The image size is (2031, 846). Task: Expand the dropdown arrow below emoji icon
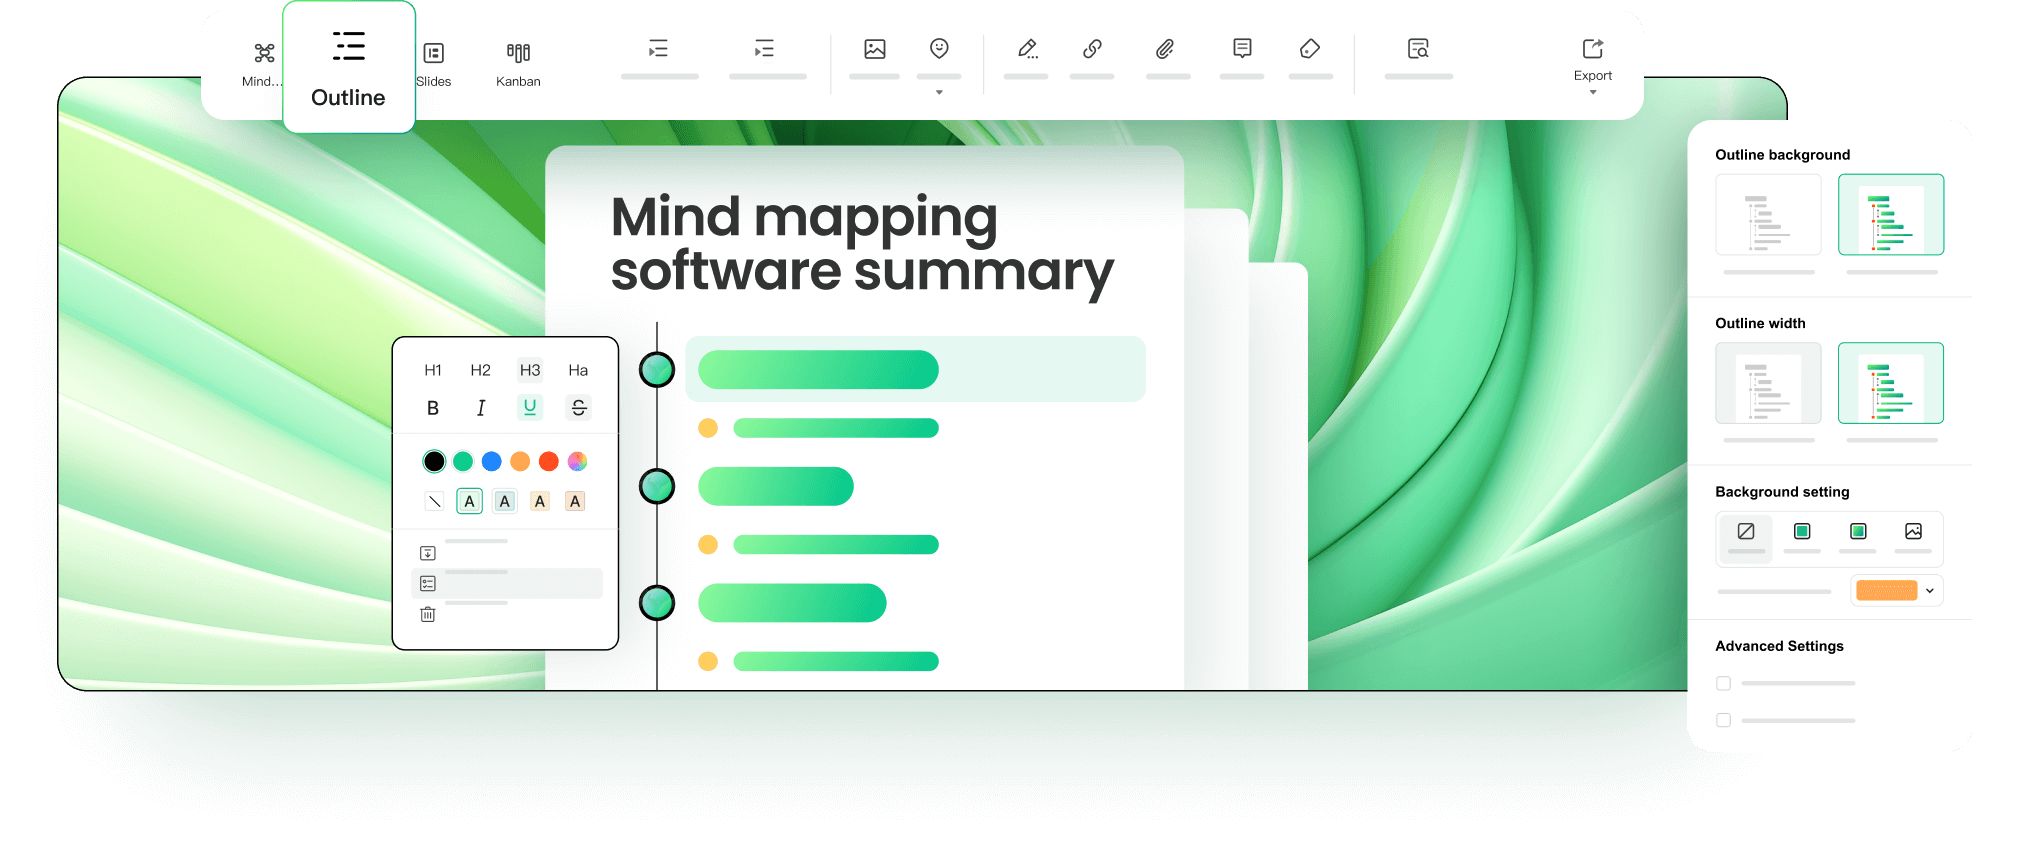click(x=939, y=92)
